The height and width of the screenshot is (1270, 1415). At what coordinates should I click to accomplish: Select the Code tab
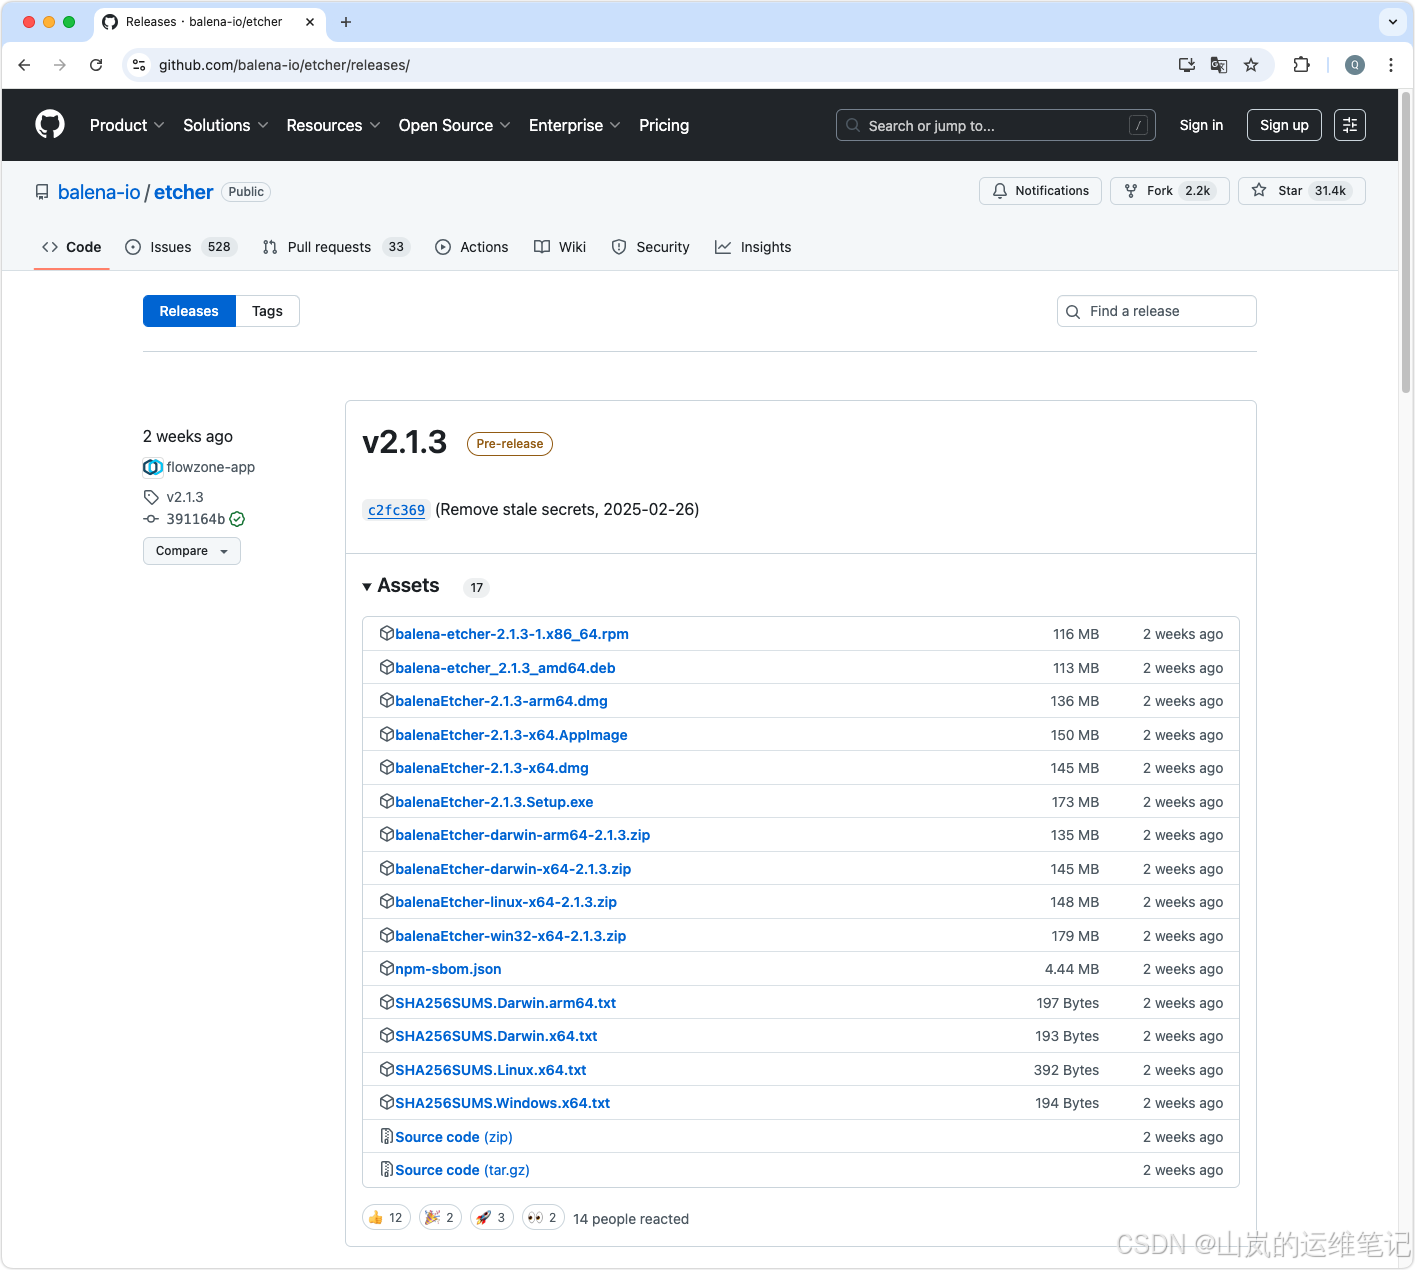[x=72, y=247]
